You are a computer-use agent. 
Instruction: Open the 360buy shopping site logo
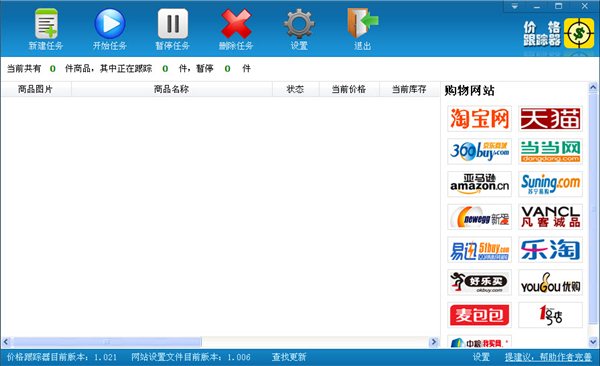479,152
